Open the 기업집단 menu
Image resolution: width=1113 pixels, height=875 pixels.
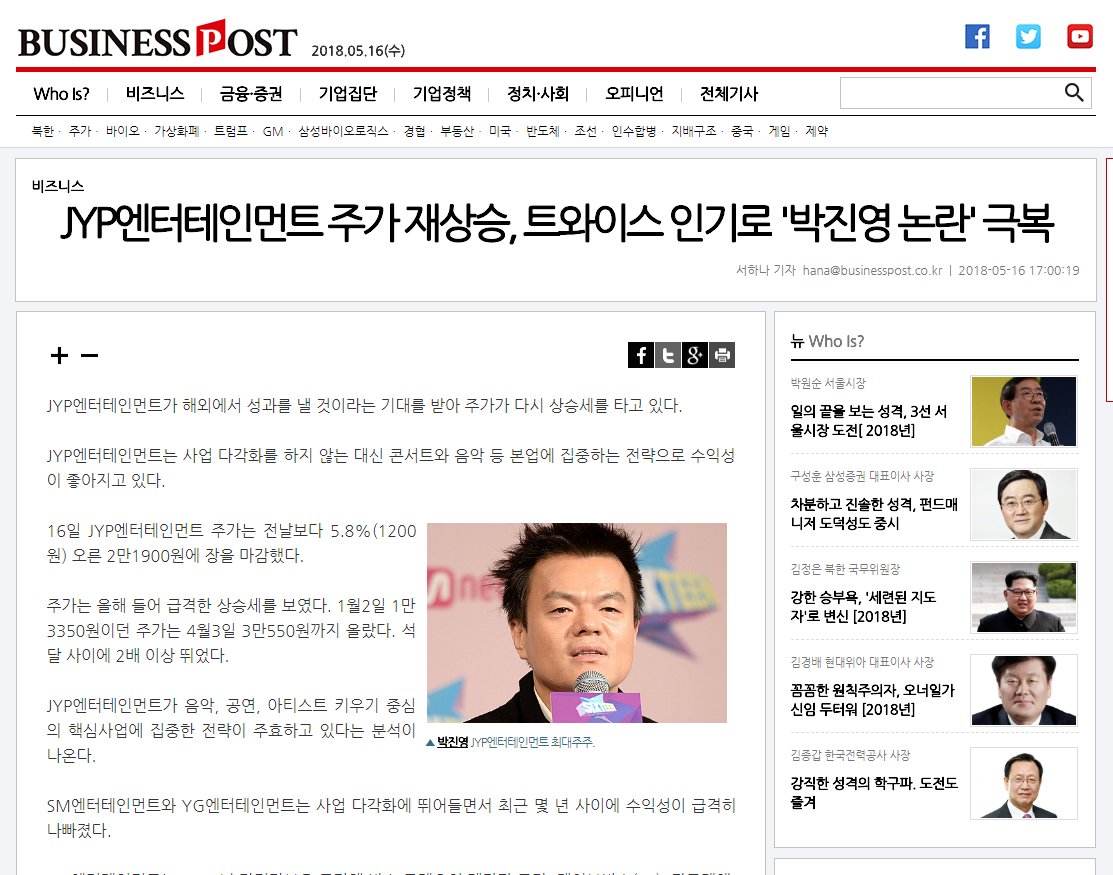pos(348,94)
